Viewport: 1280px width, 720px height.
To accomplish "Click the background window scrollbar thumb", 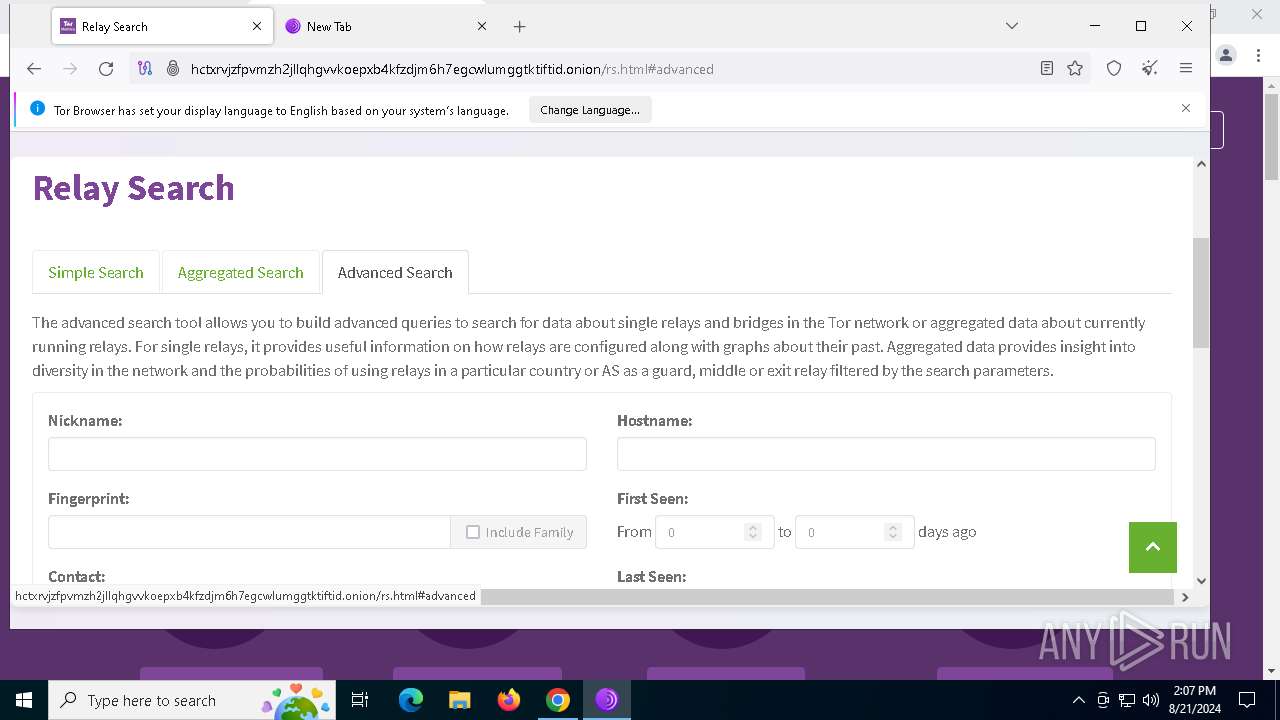I will (1271, 138).
